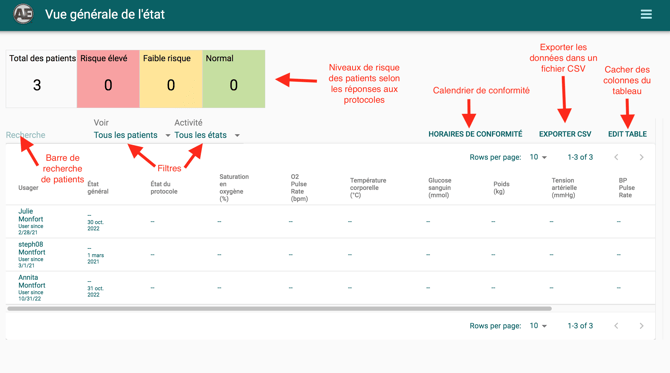The width and height of the screenshot is (670, 373).
Task: Click Glucose sanguin (mmol) column header
Action: pos(440,188)
